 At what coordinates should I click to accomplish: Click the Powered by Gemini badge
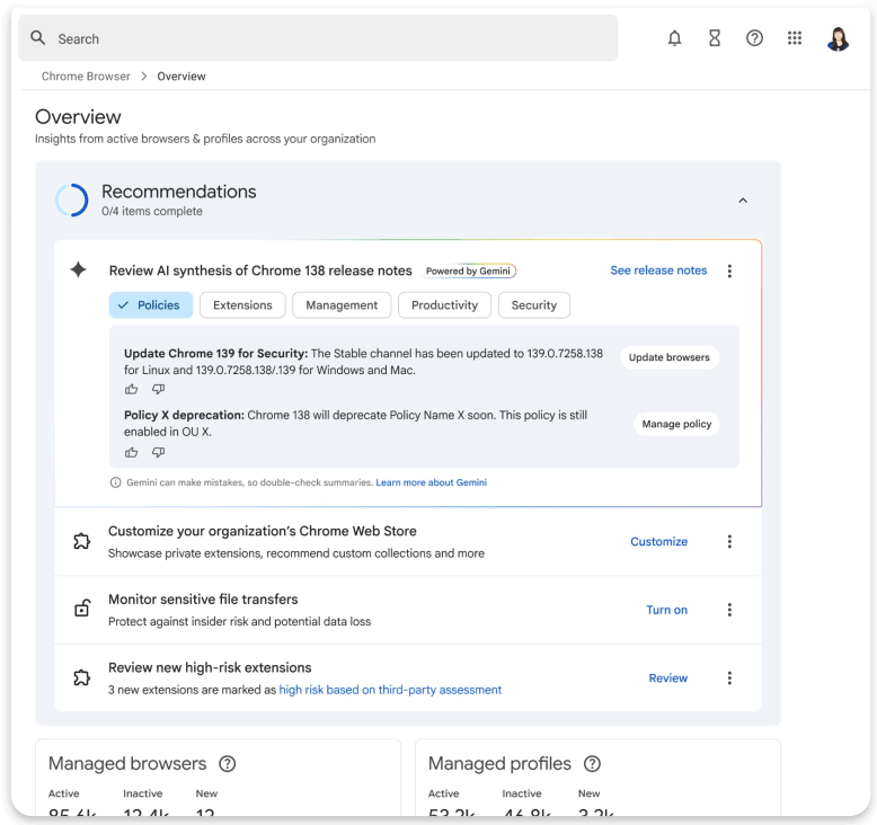468,271
